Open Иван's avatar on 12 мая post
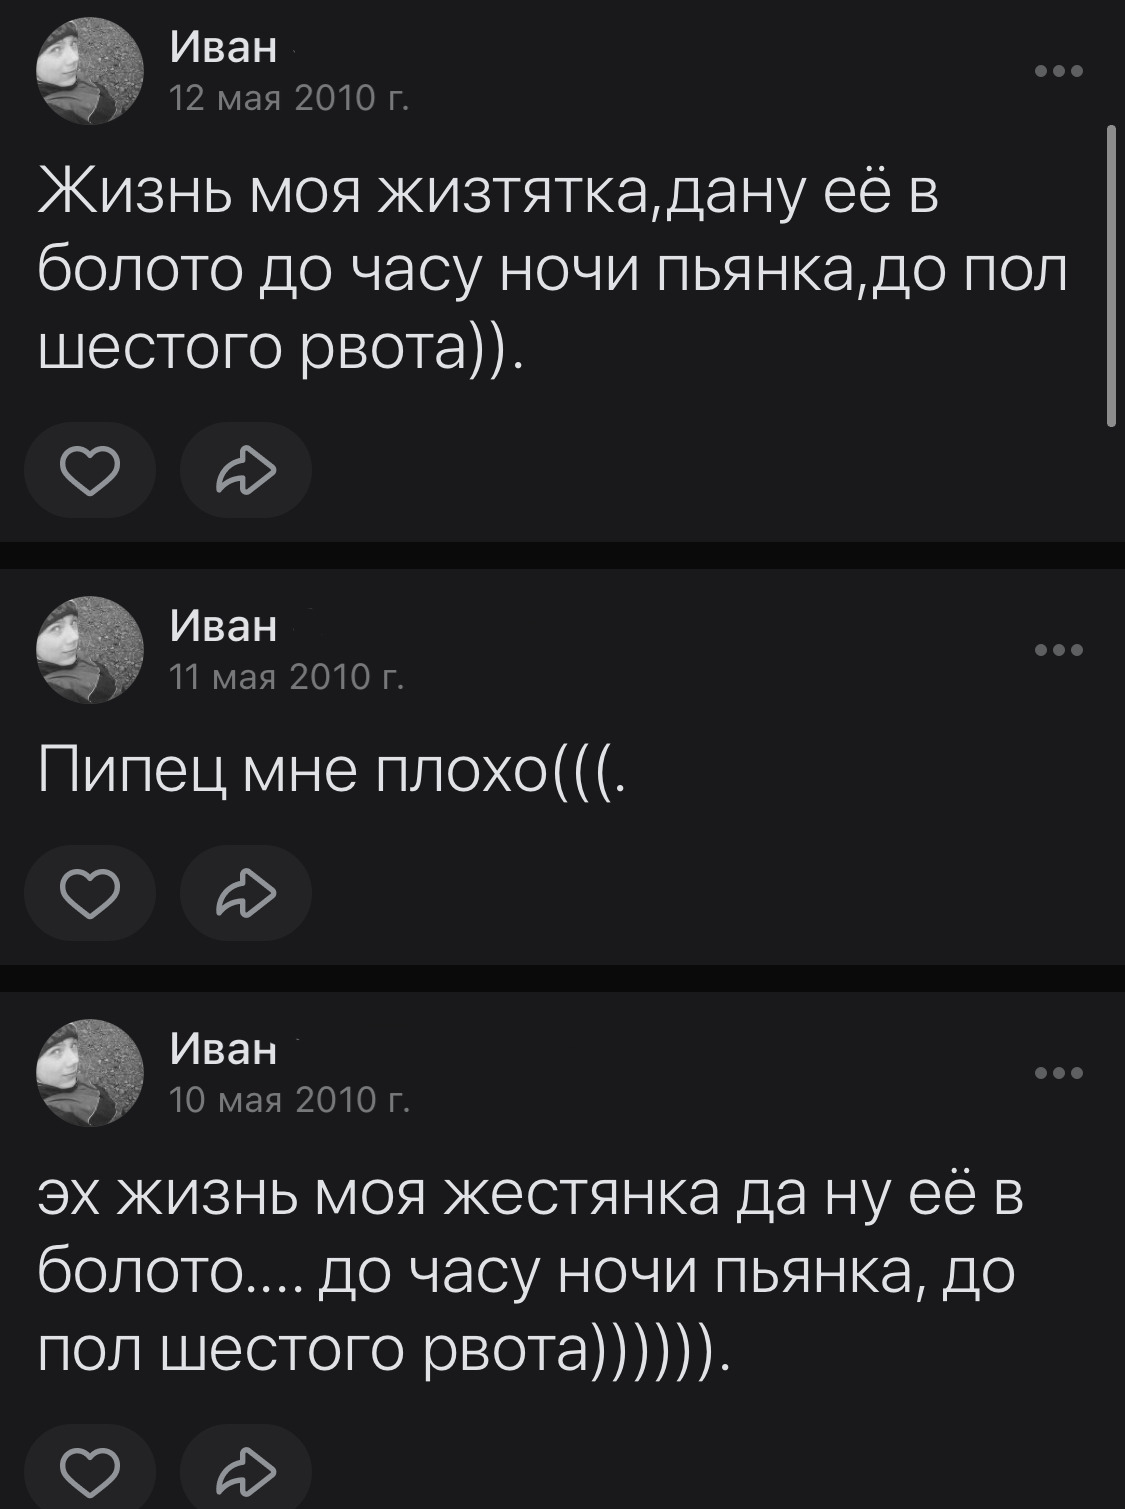 click(89, 72)
